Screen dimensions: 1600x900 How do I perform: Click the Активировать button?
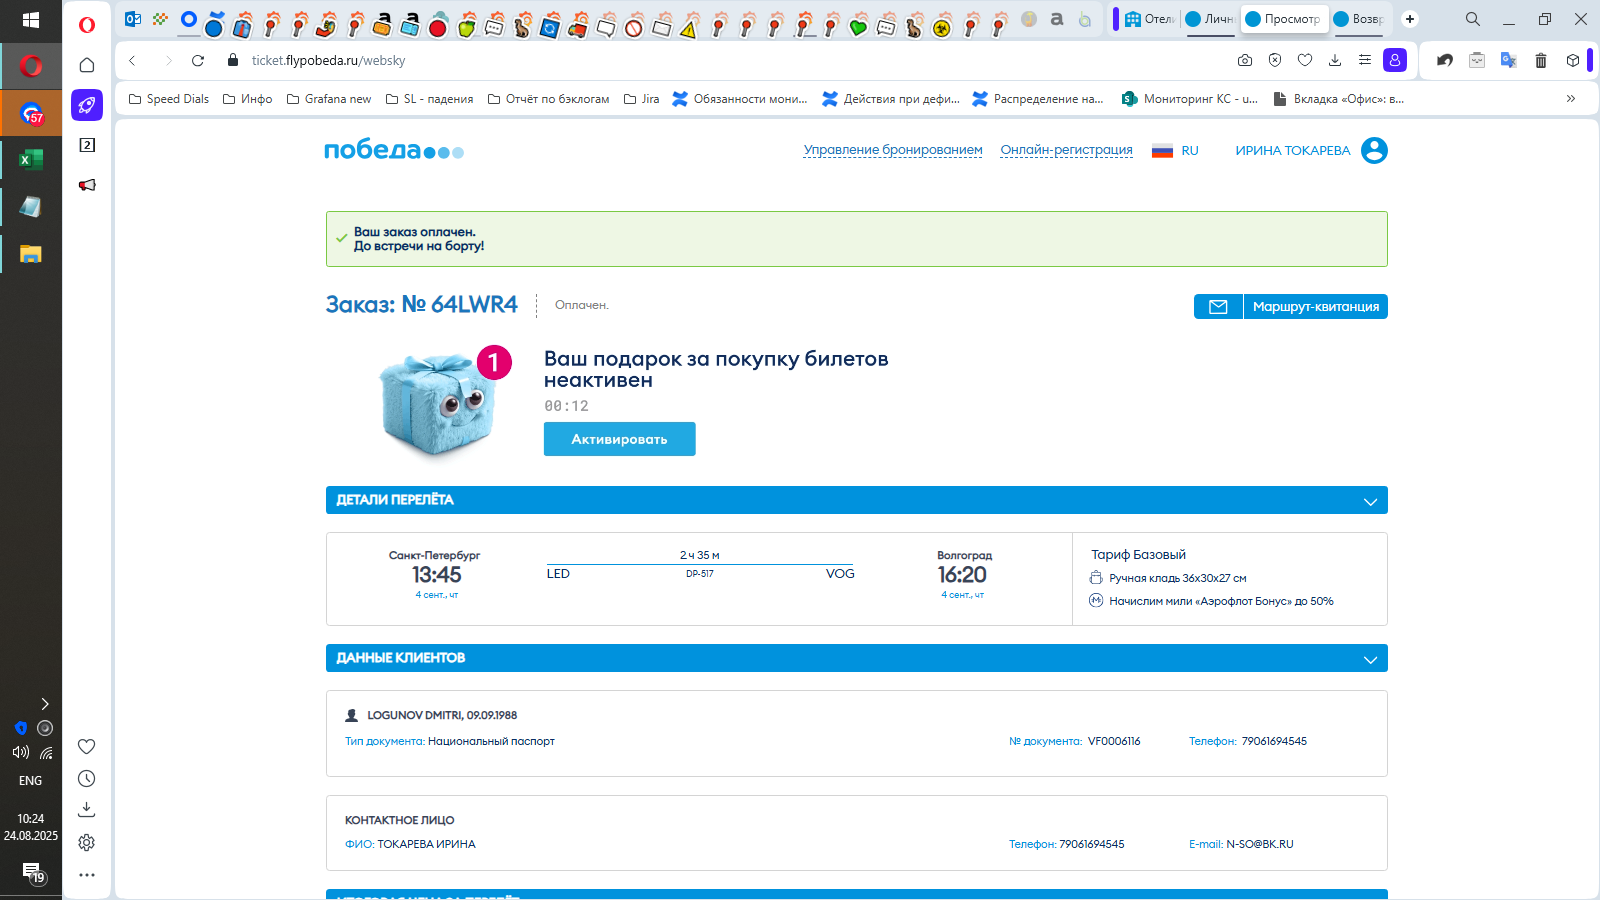coord(619,439)
